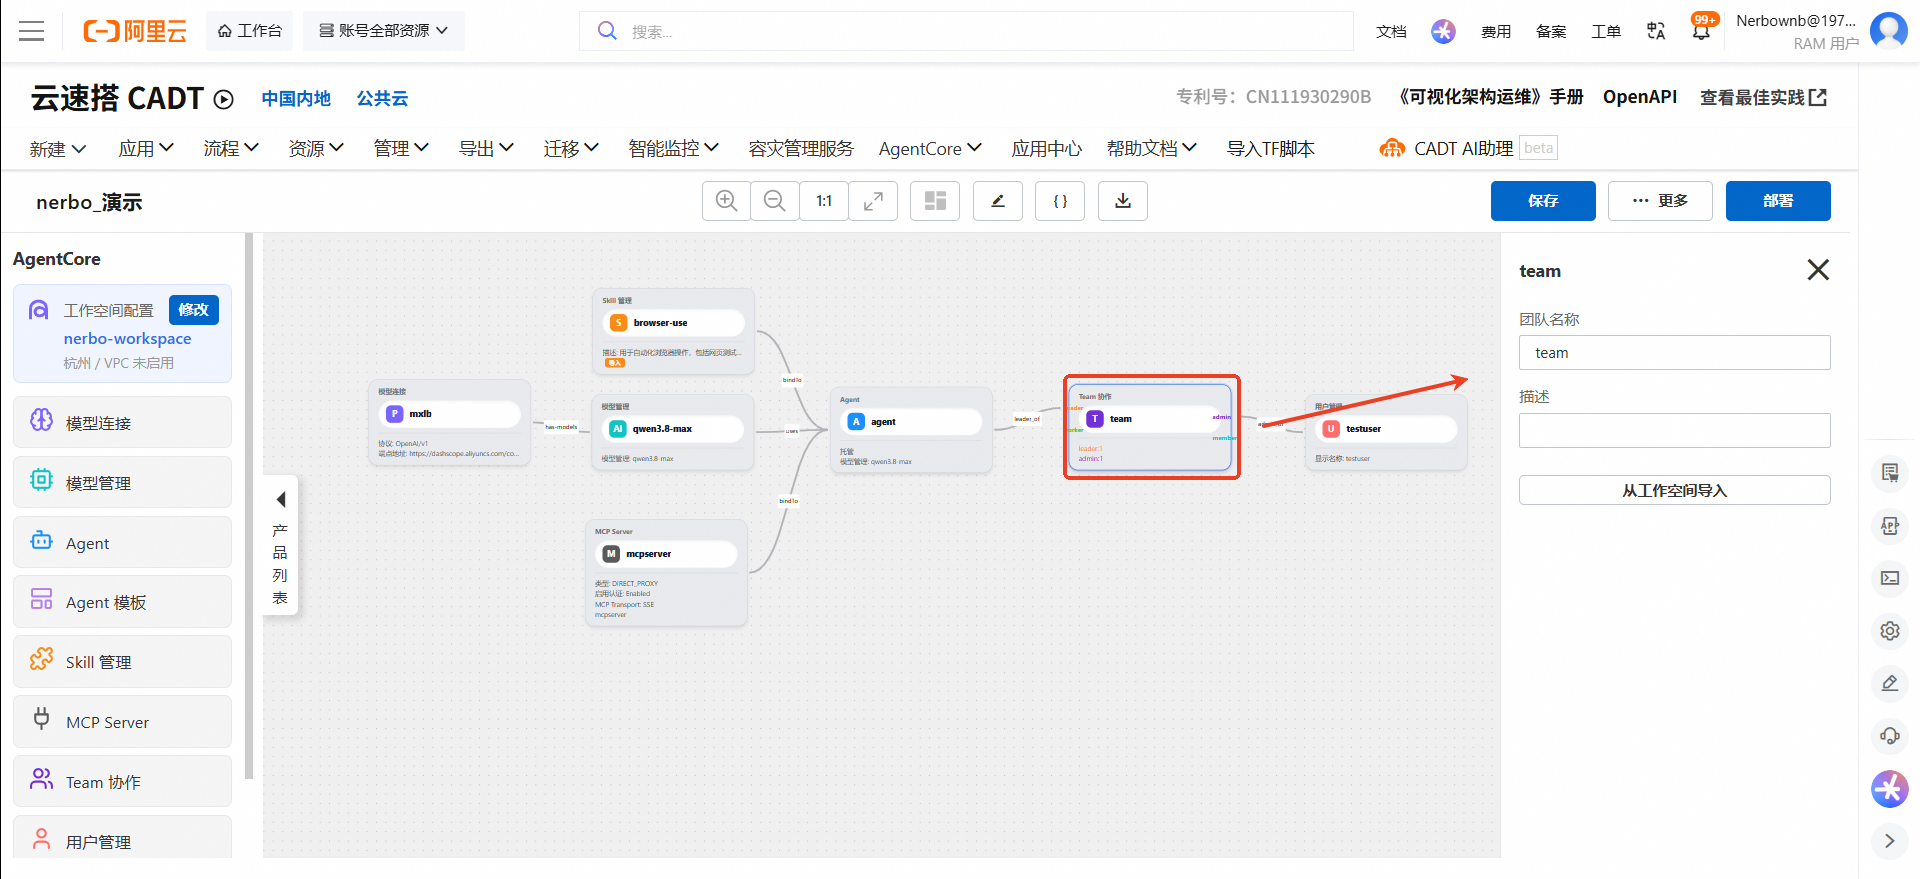Open the 账号全部资源 dropdown
Image resolution: width=1920 pixels, height=879 pixels.
[384, 31]
